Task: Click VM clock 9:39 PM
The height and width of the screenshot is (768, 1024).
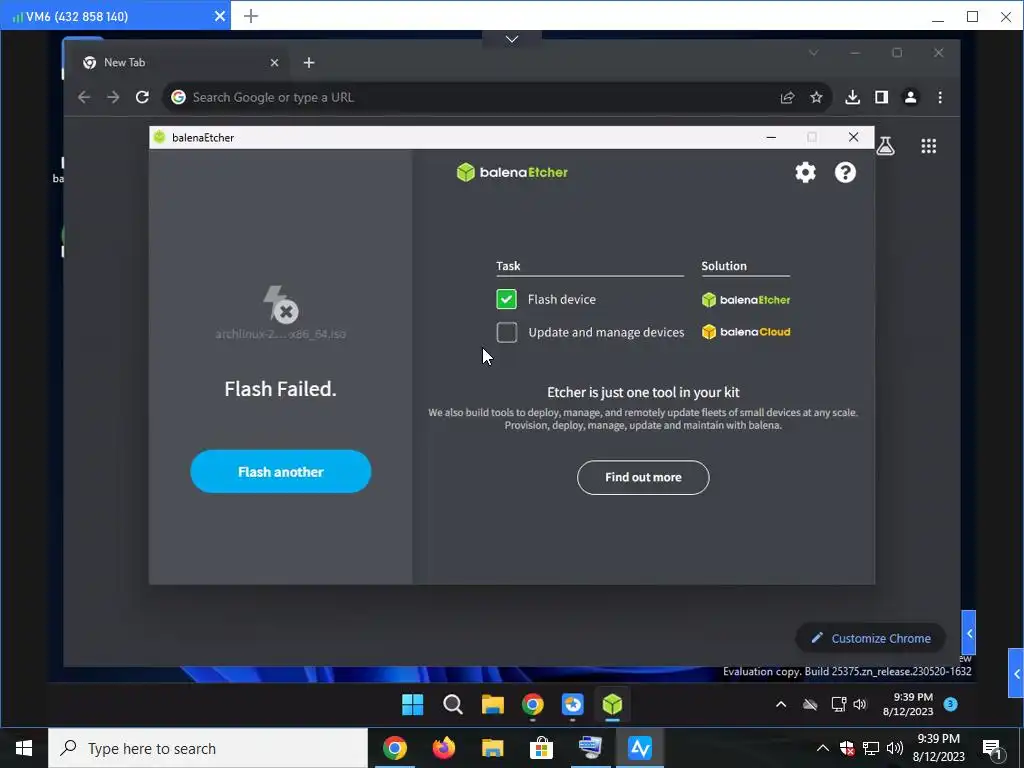Action: tap(912, 697)
